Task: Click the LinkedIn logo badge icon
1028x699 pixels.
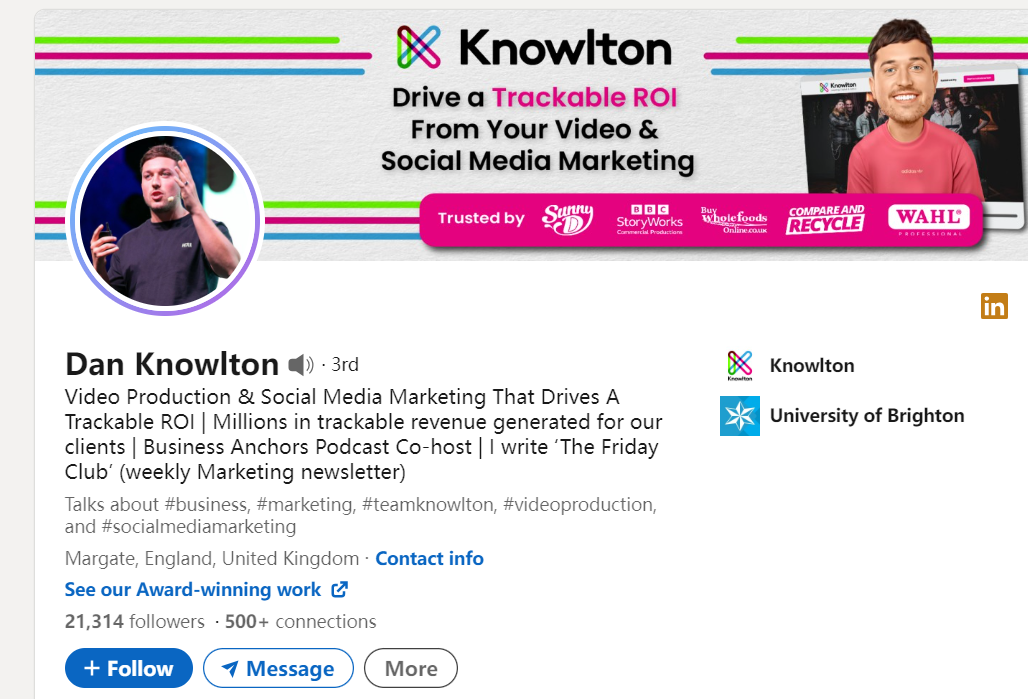Action: 994,306
